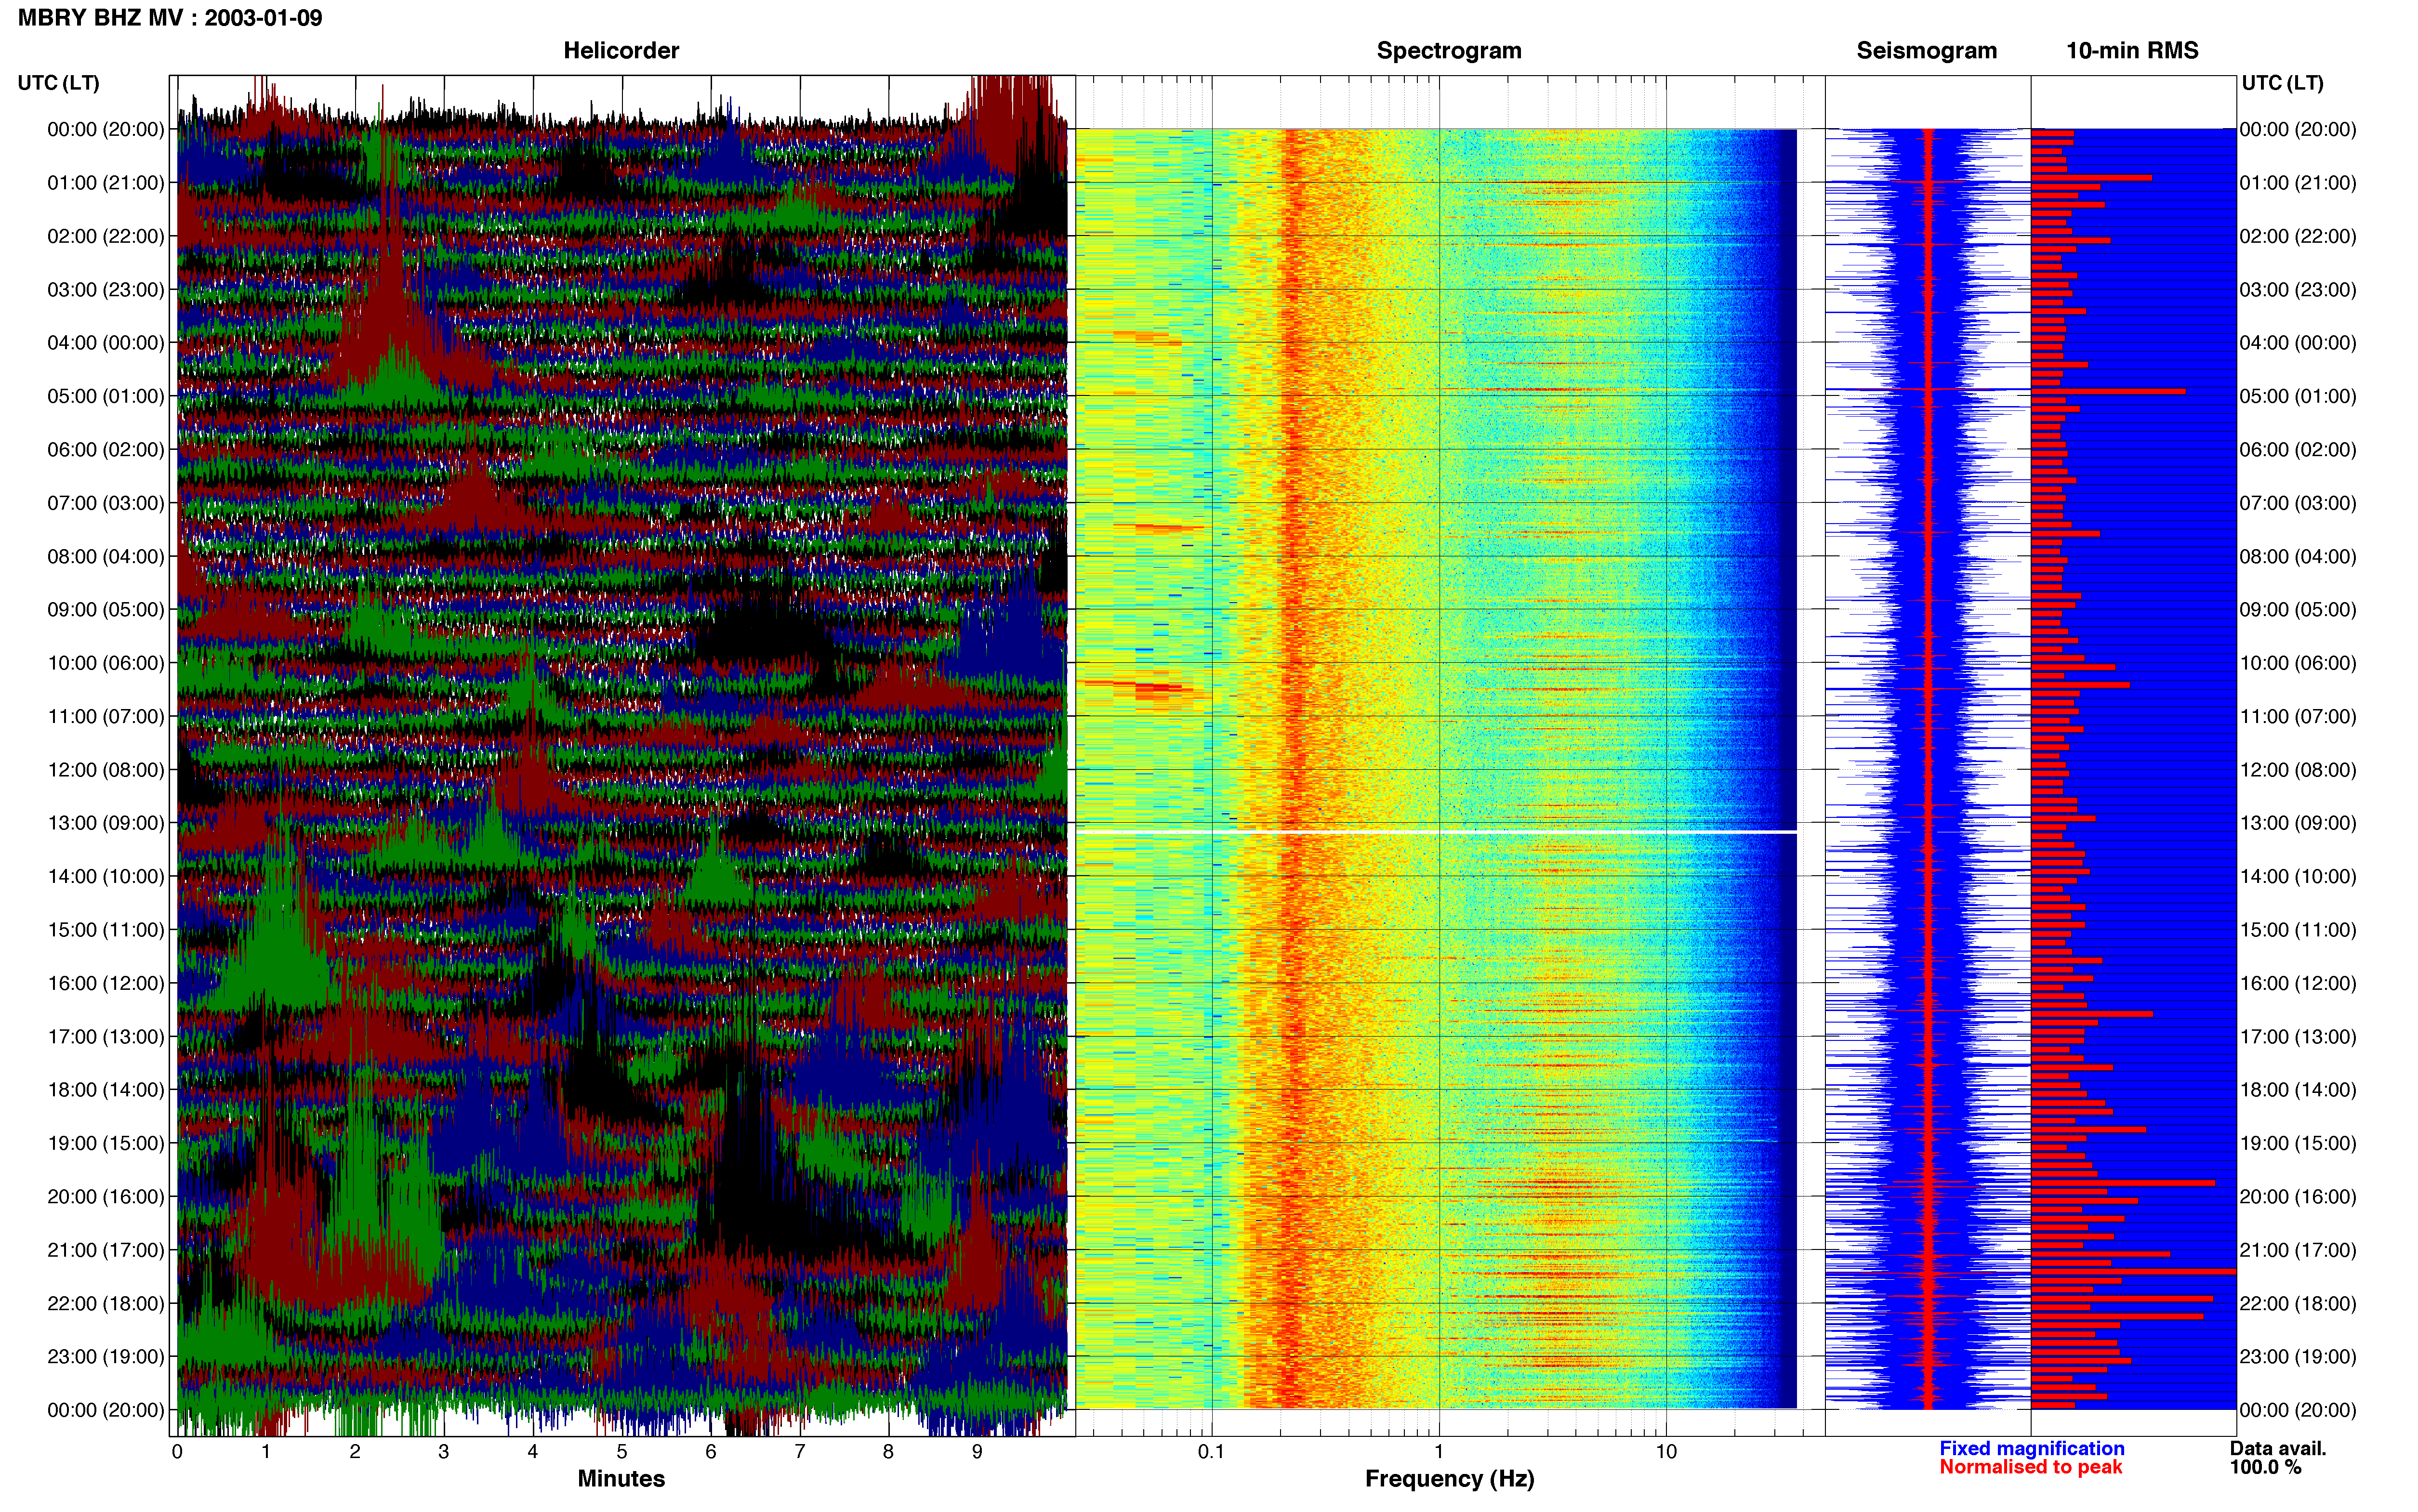
Task: Click the '10' frequency tick label
Action: tap(1665, 1452)
